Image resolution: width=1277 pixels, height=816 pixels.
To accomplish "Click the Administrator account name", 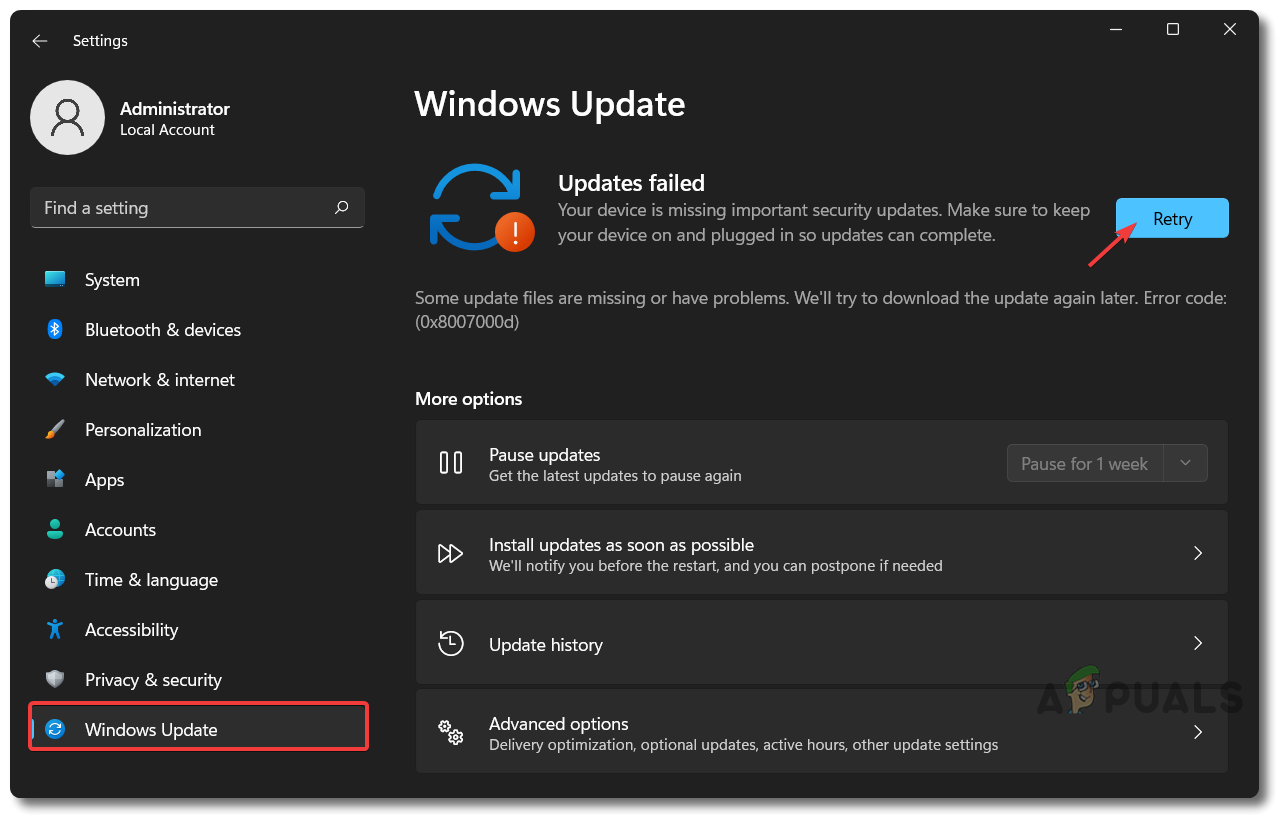I will tap(175, 108).
